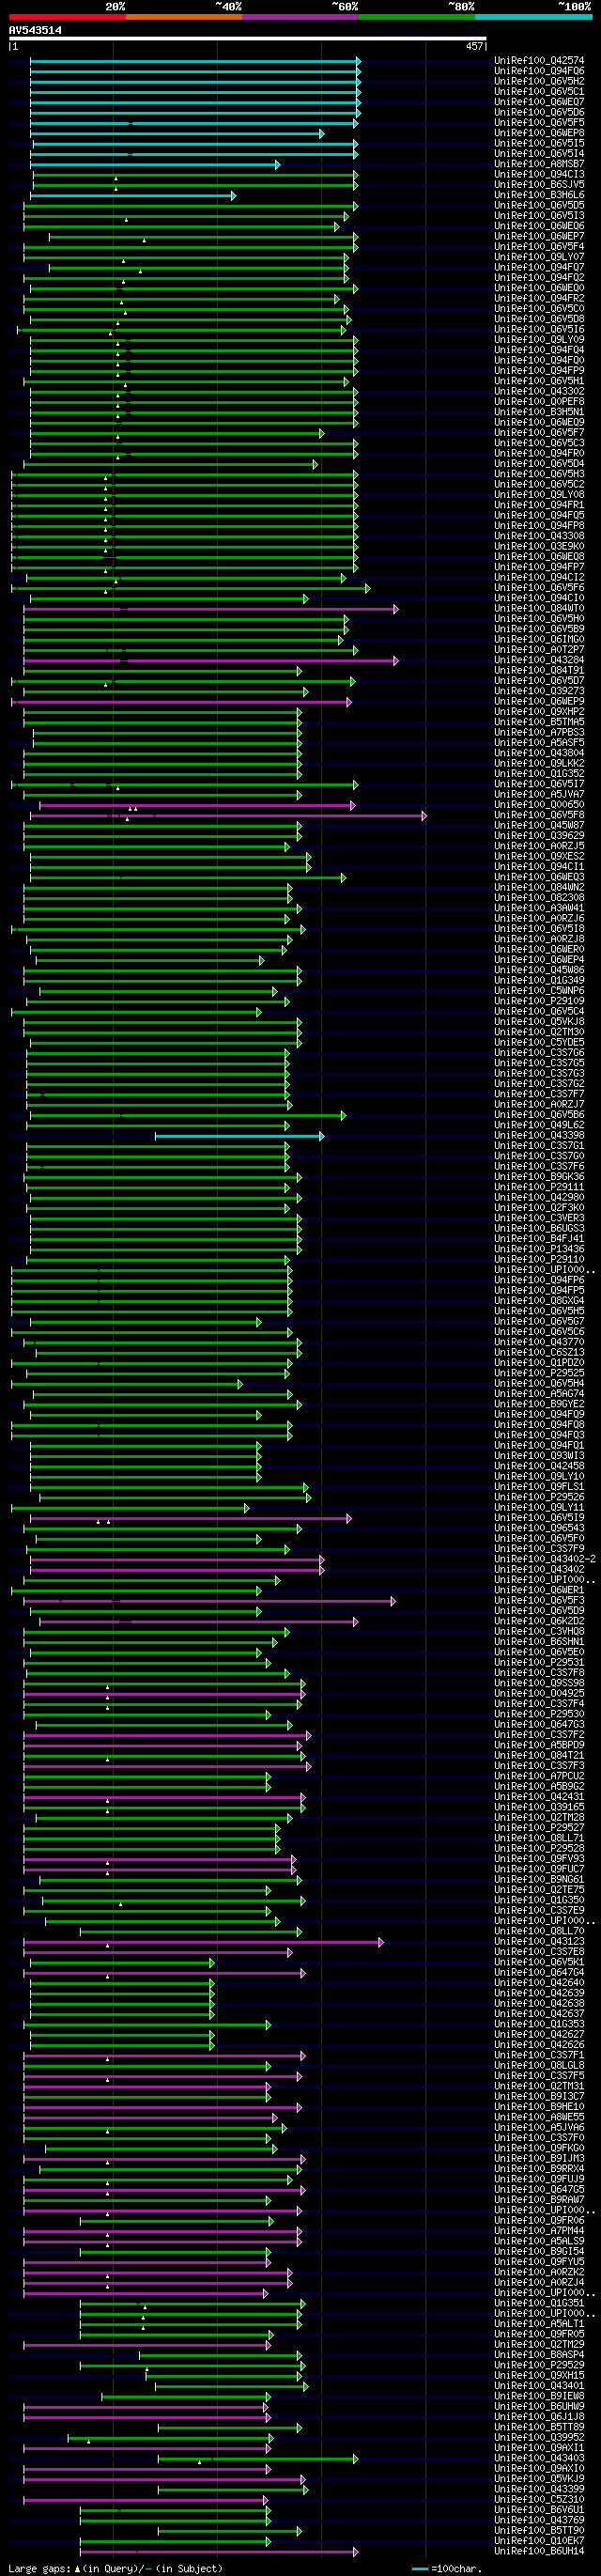
Task: Click the ~20% red legend segment
Action: (x=67, y=17)
